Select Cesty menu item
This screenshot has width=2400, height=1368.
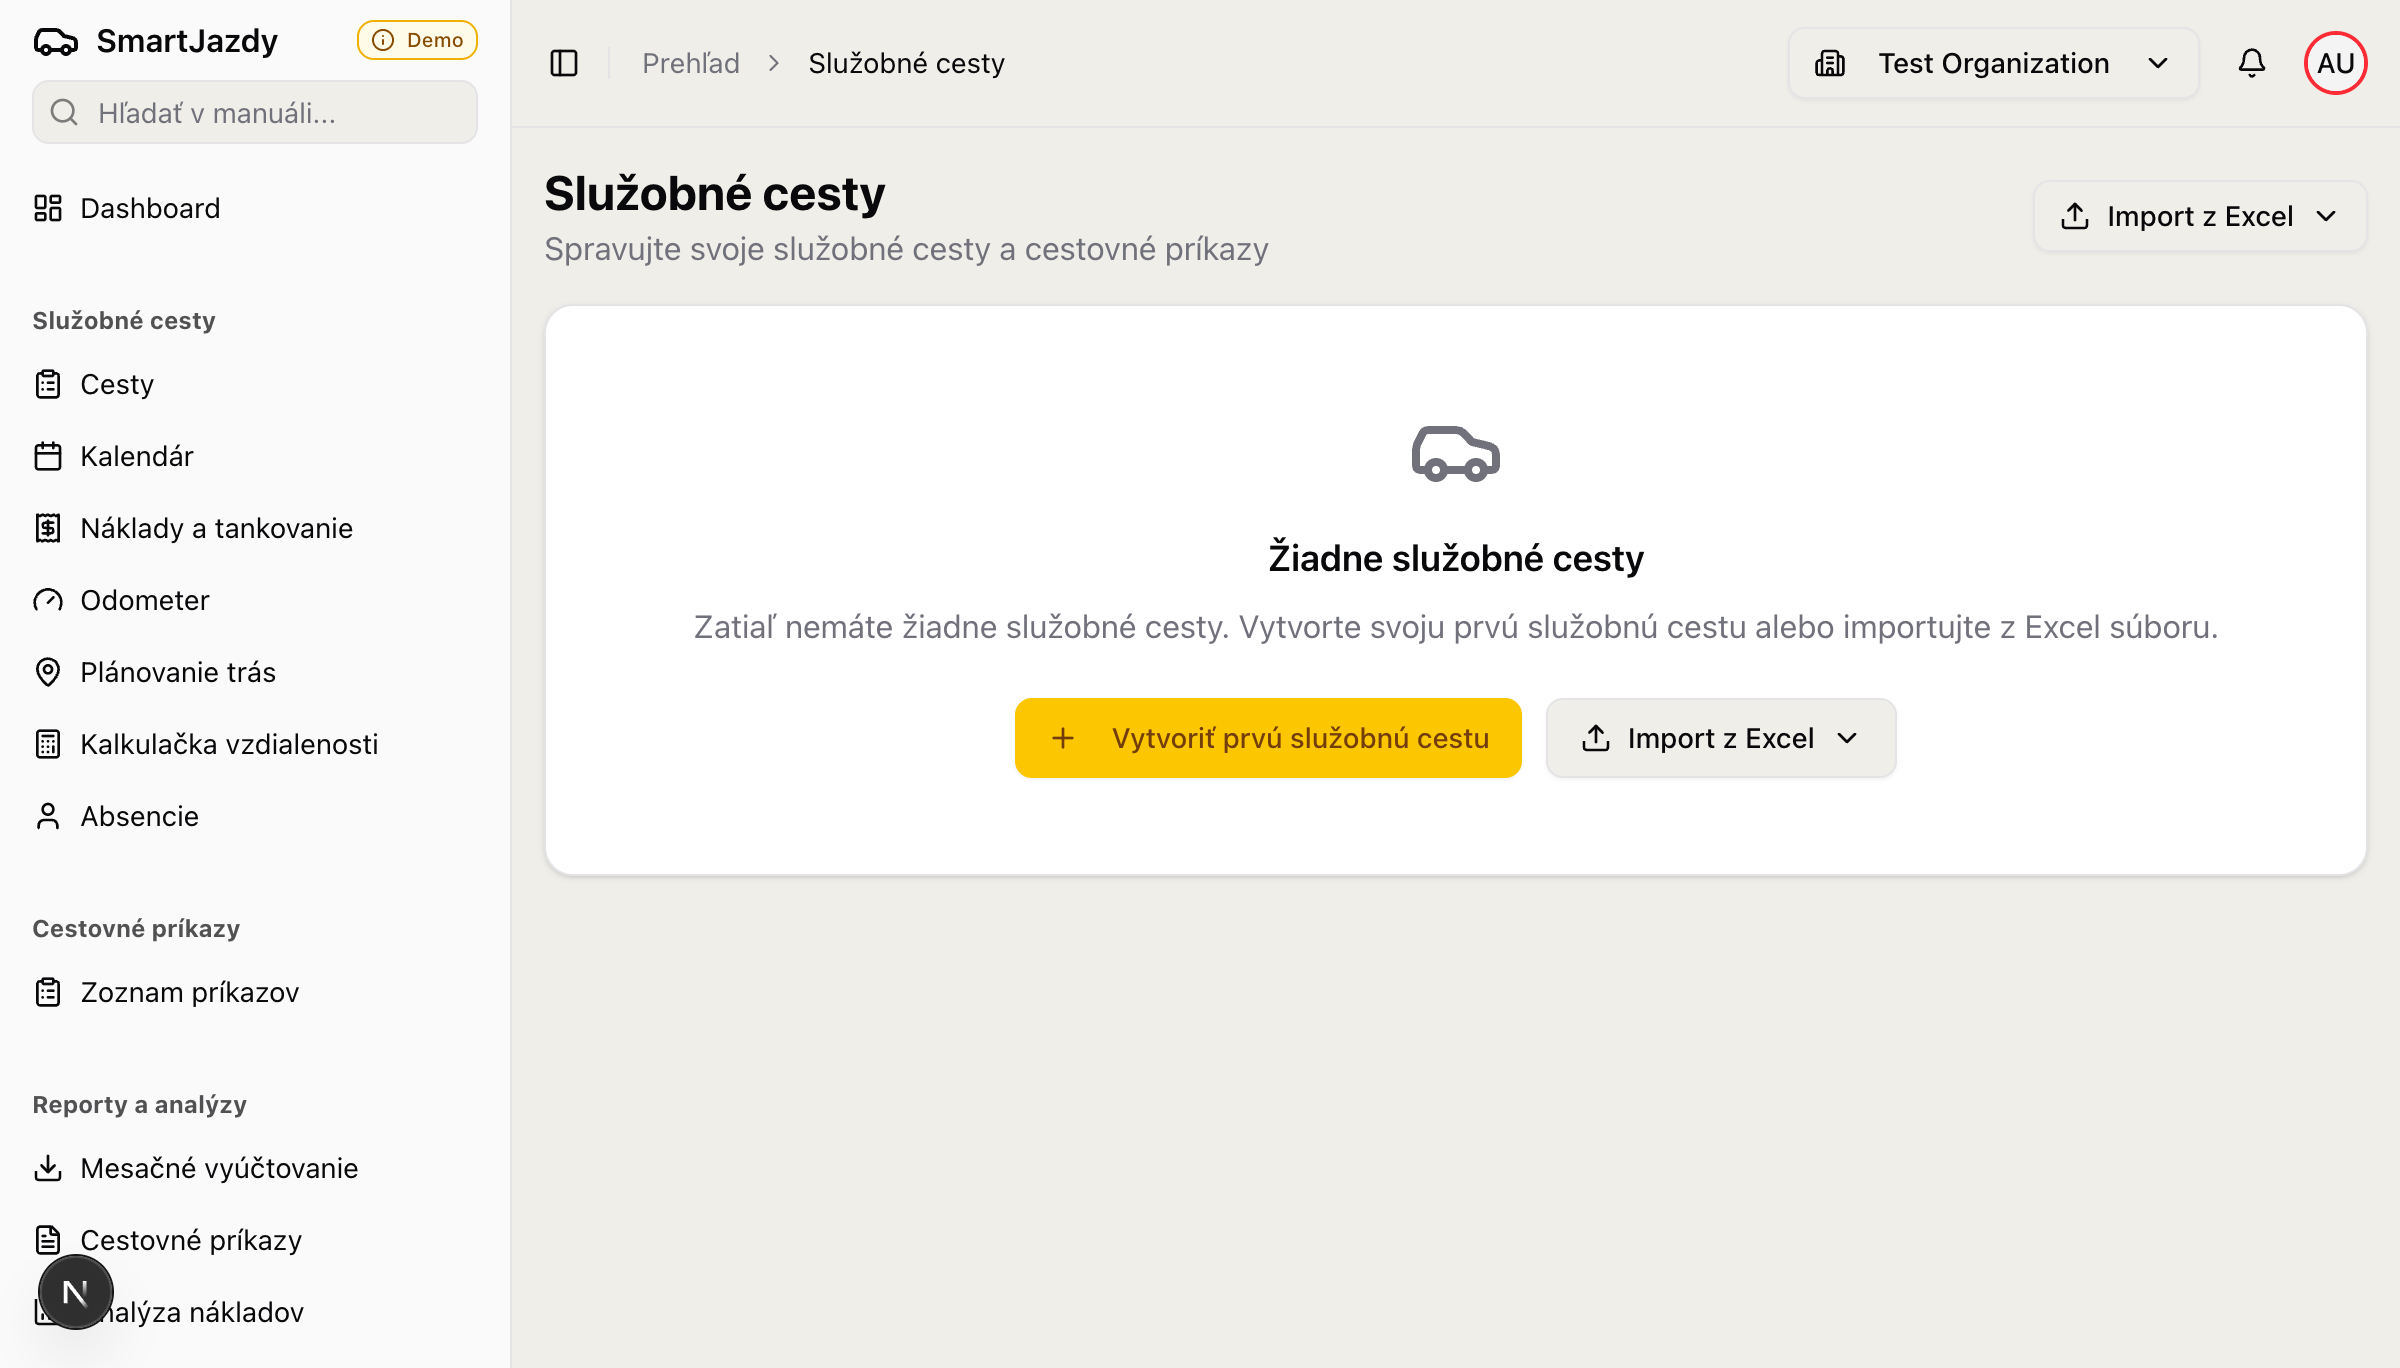coord(116,384)
